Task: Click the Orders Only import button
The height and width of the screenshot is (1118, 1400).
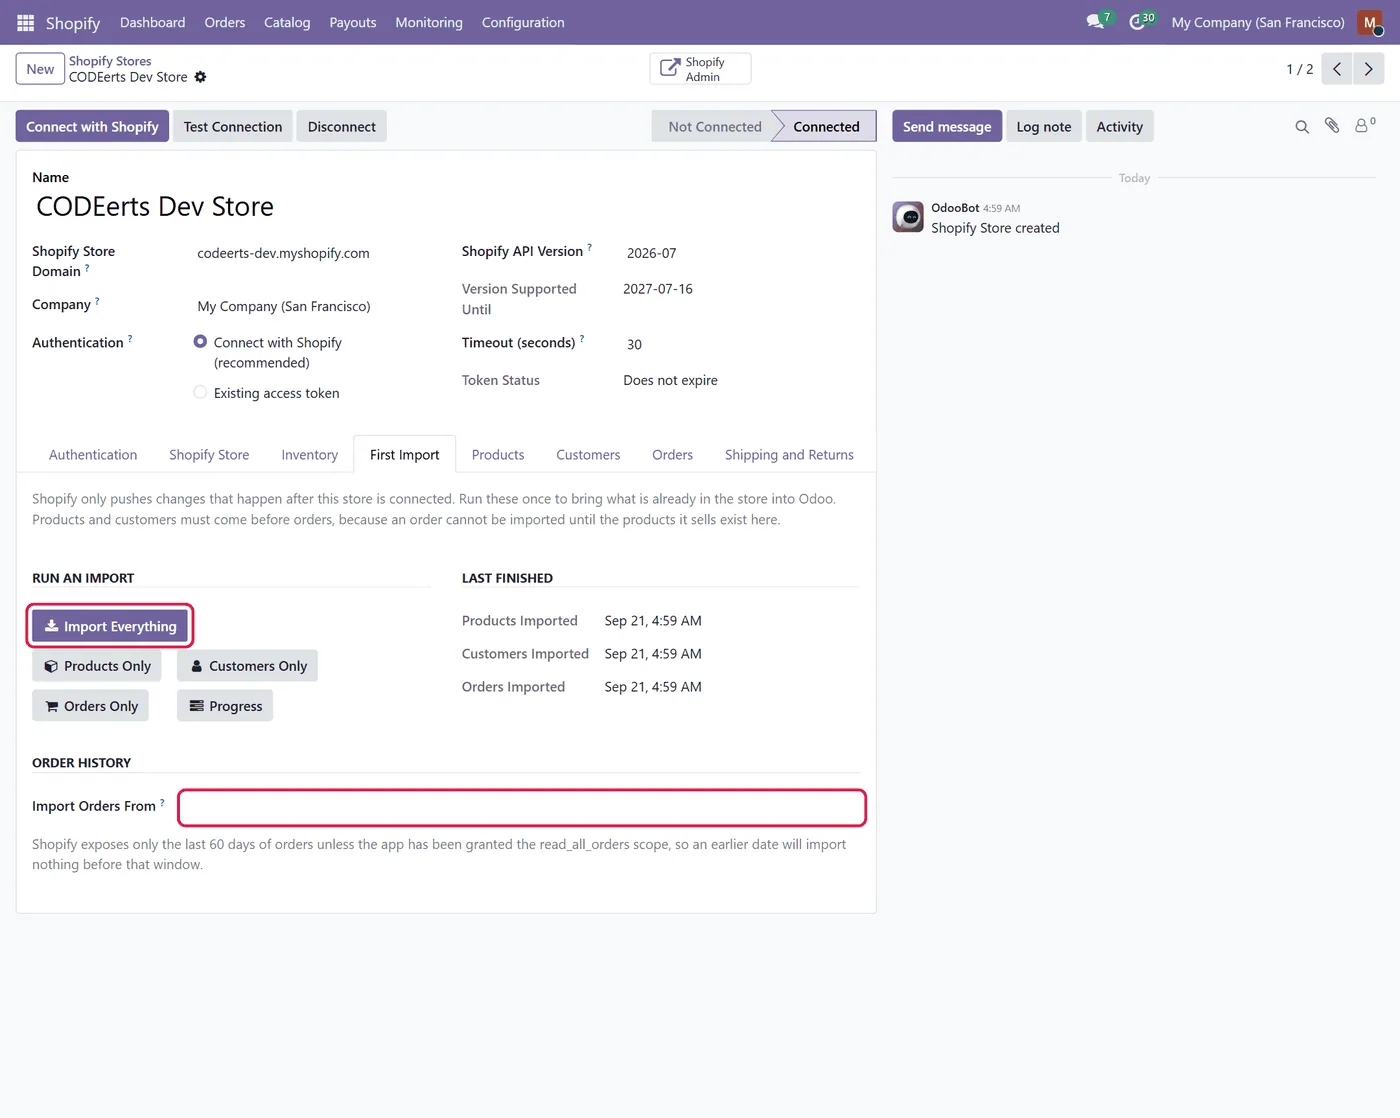Action: click(91, 706)
